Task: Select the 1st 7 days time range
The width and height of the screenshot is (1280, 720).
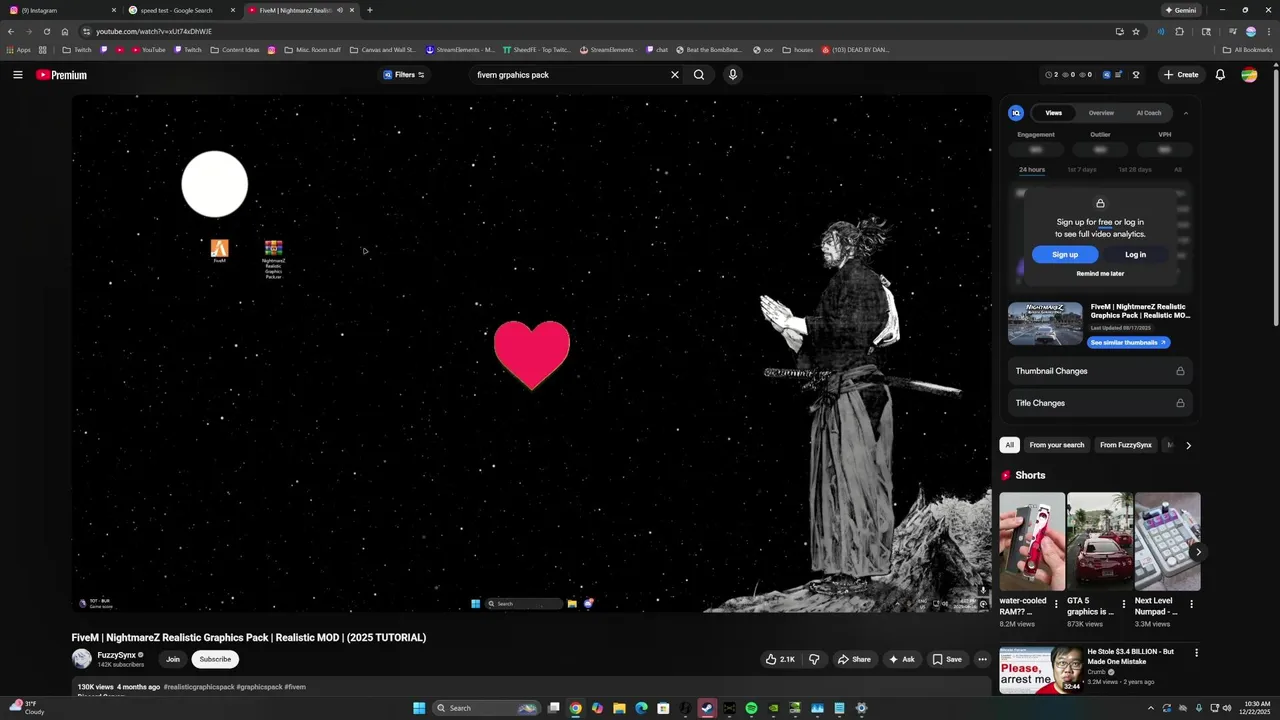Action: click(x=1082, y=170)
